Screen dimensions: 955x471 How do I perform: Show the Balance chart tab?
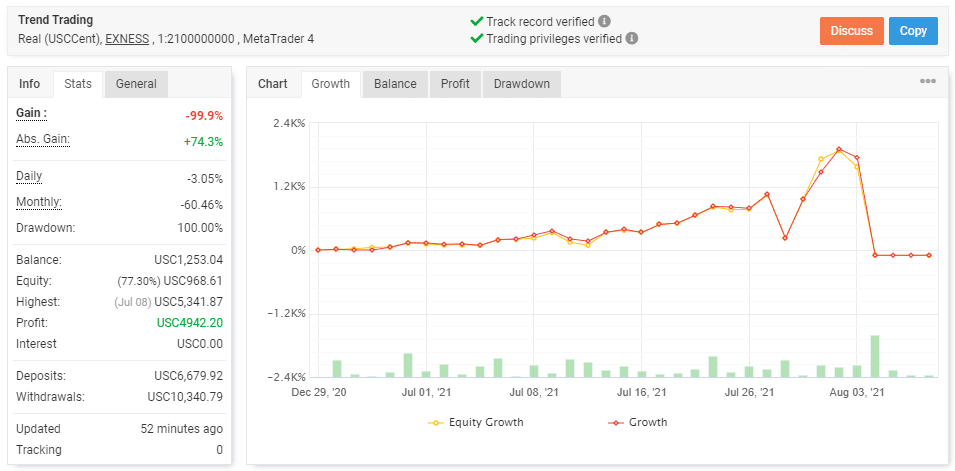pyautogui.click(x=395, y=84)
